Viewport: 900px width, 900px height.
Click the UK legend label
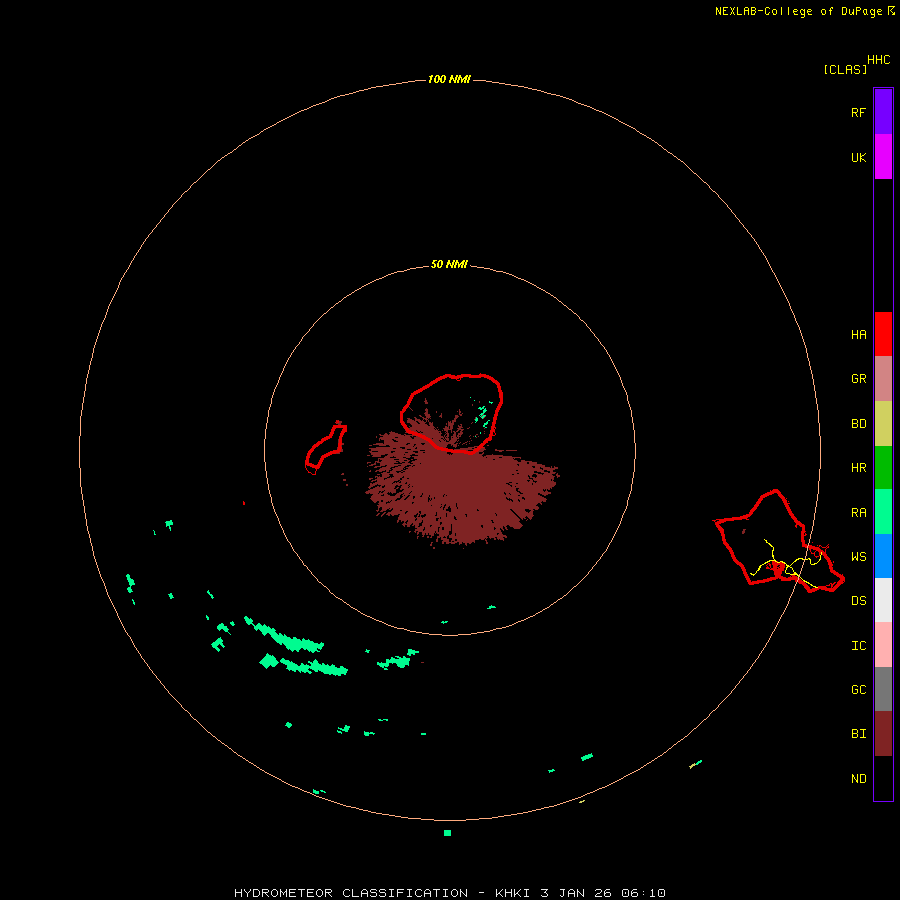pyautogui.click(x=859, y=157)
